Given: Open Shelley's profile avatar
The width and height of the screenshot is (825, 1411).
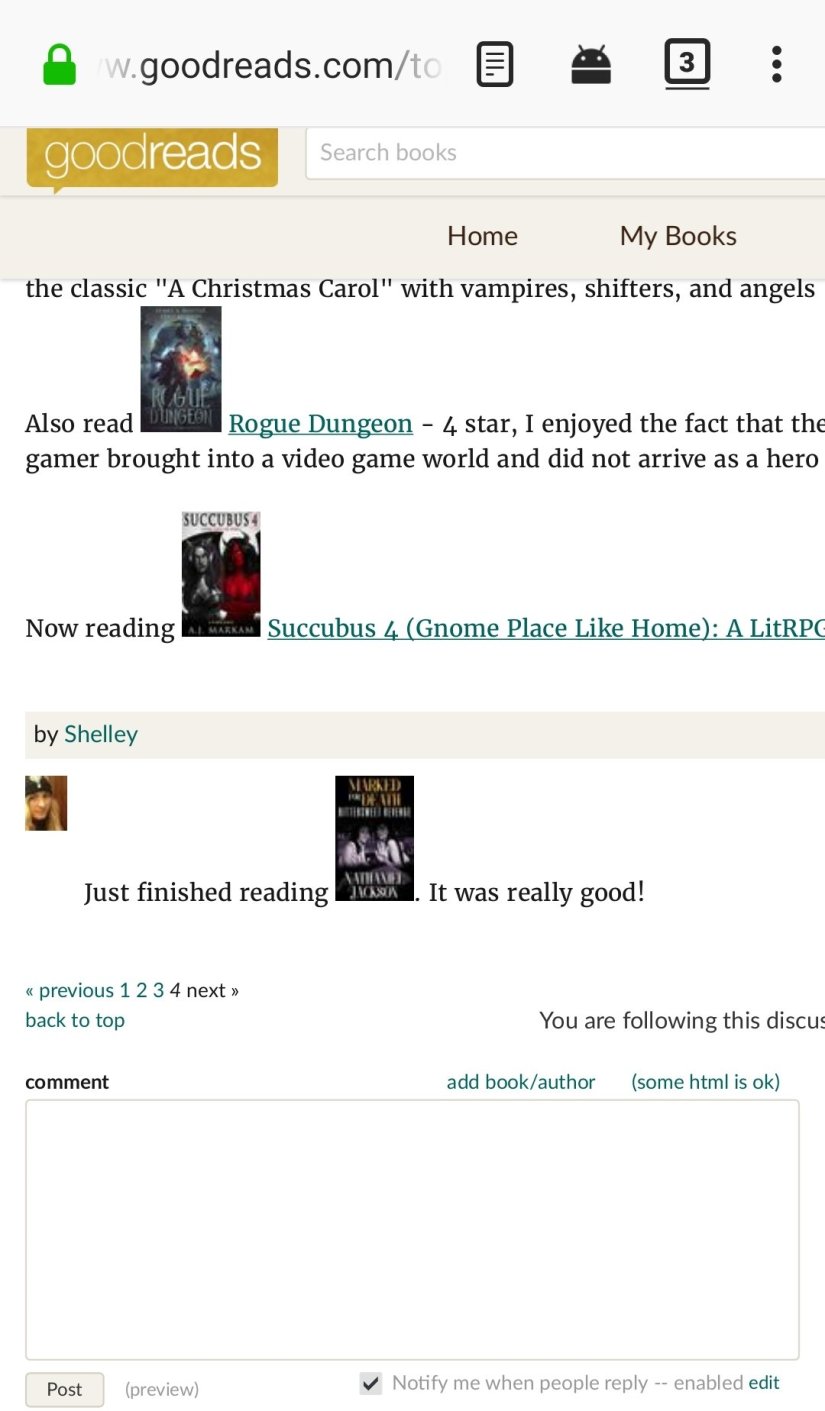Looking at the screenshot, I should point(46,803).
